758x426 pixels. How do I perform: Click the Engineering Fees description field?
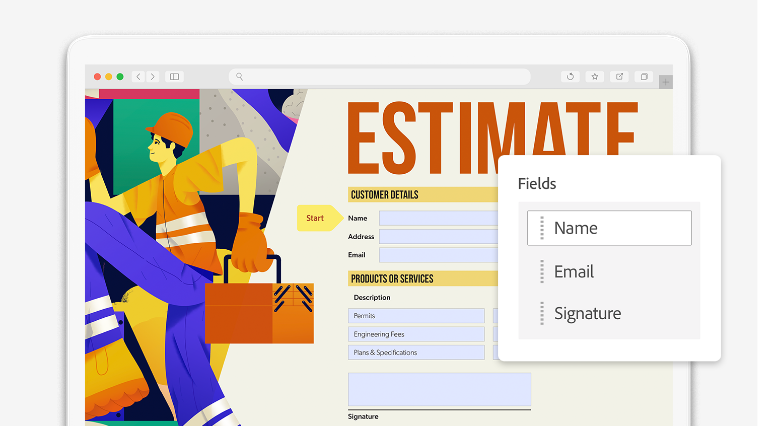coord(416,334)
